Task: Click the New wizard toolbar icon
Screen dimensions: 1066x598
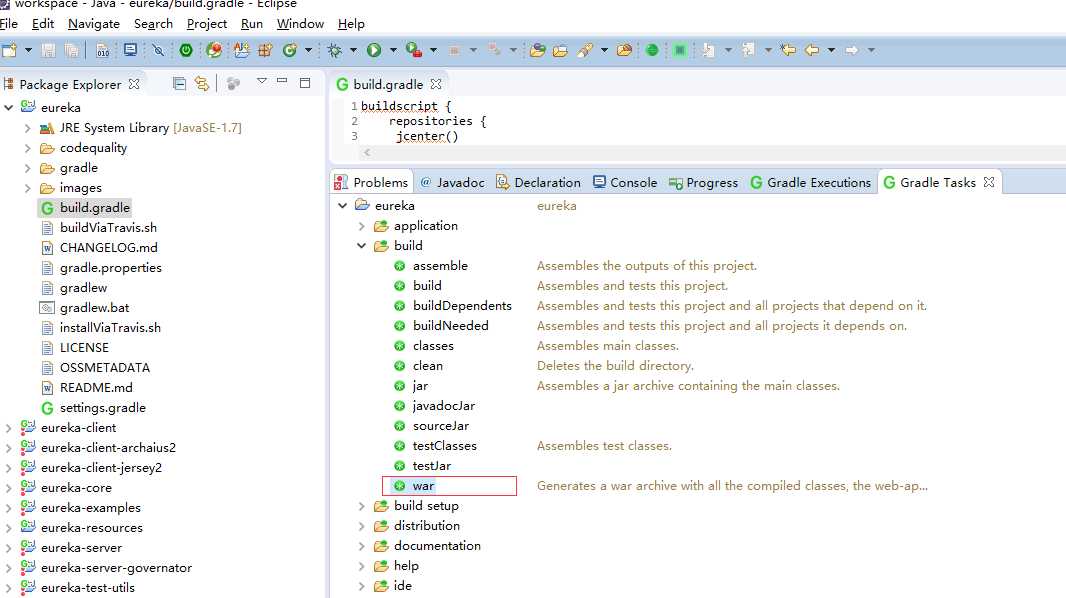Action: (x=9, y=50)
